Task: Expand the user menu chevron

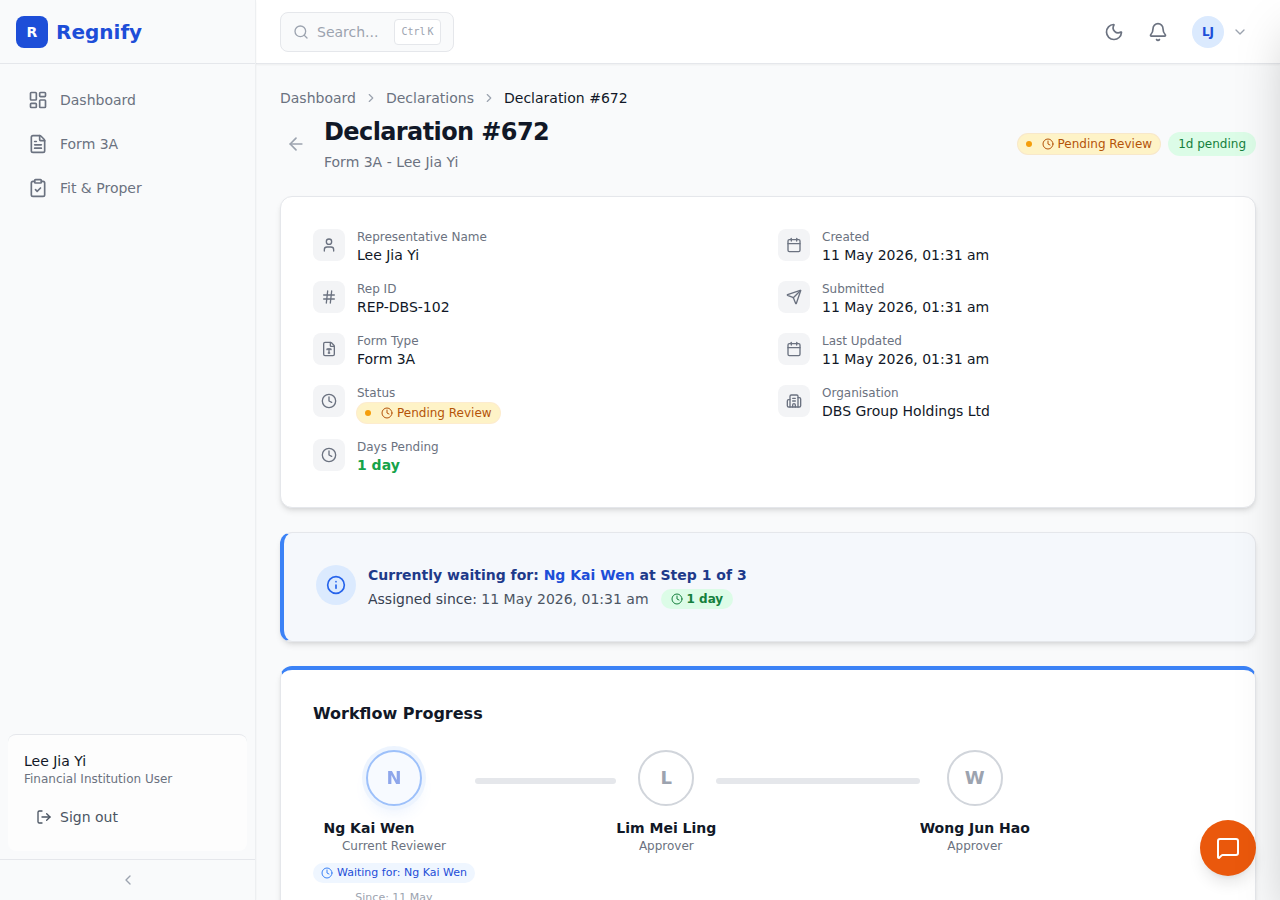Action: (1240, 32)
